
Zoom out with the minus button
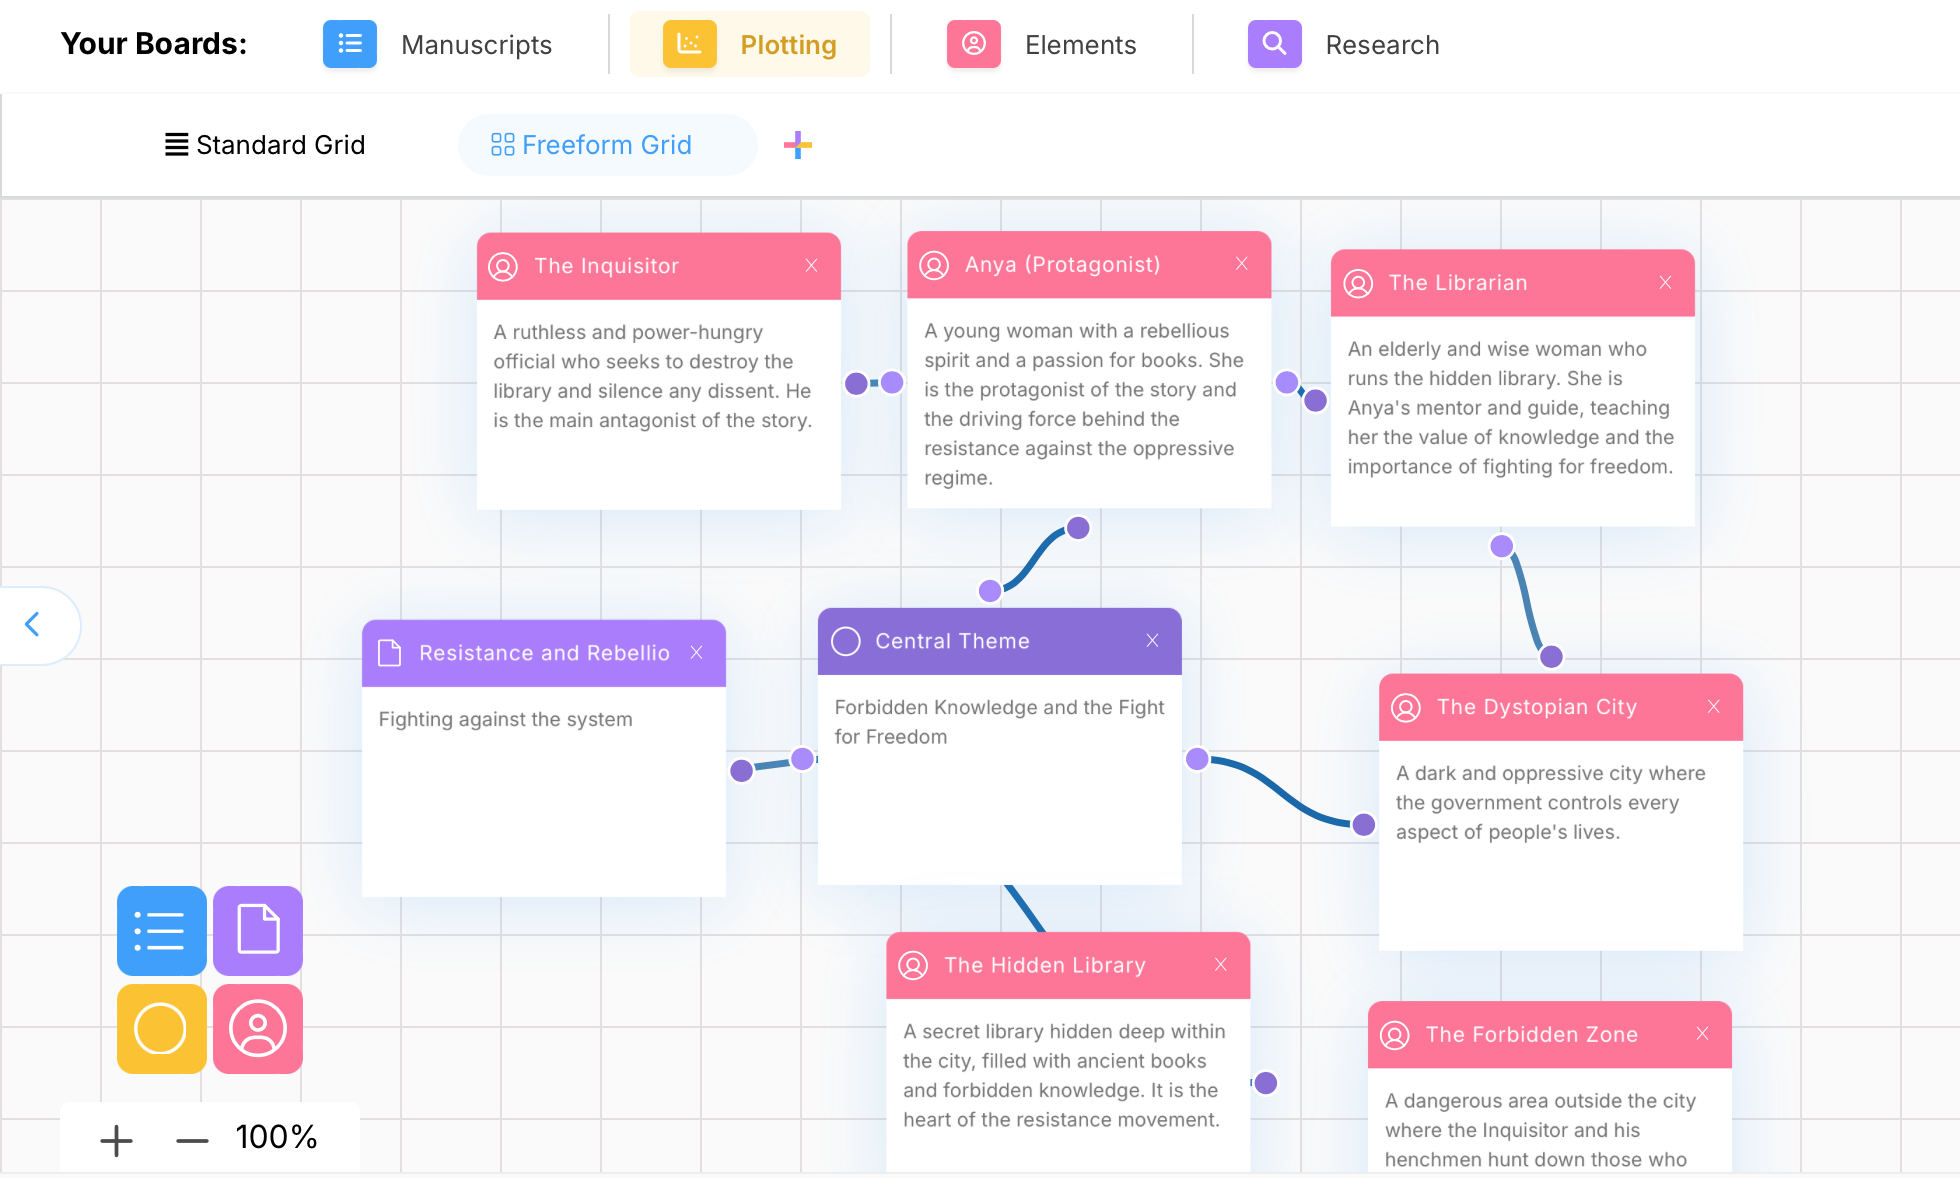pos(191,1140)
